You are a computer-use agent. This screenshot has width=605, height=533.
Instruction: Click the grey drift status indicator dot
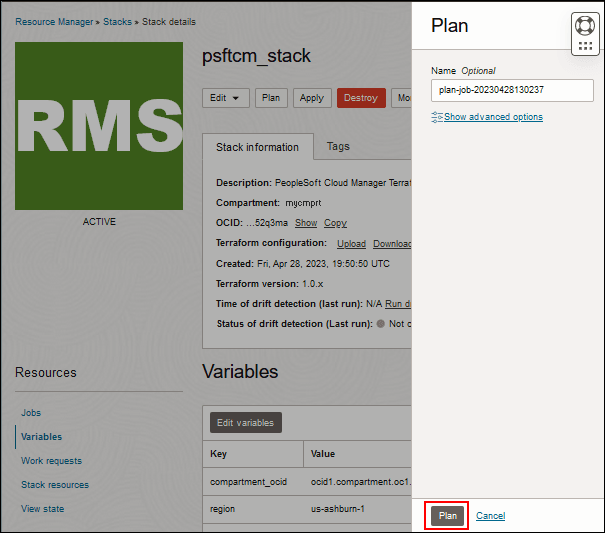pos(380,324)
